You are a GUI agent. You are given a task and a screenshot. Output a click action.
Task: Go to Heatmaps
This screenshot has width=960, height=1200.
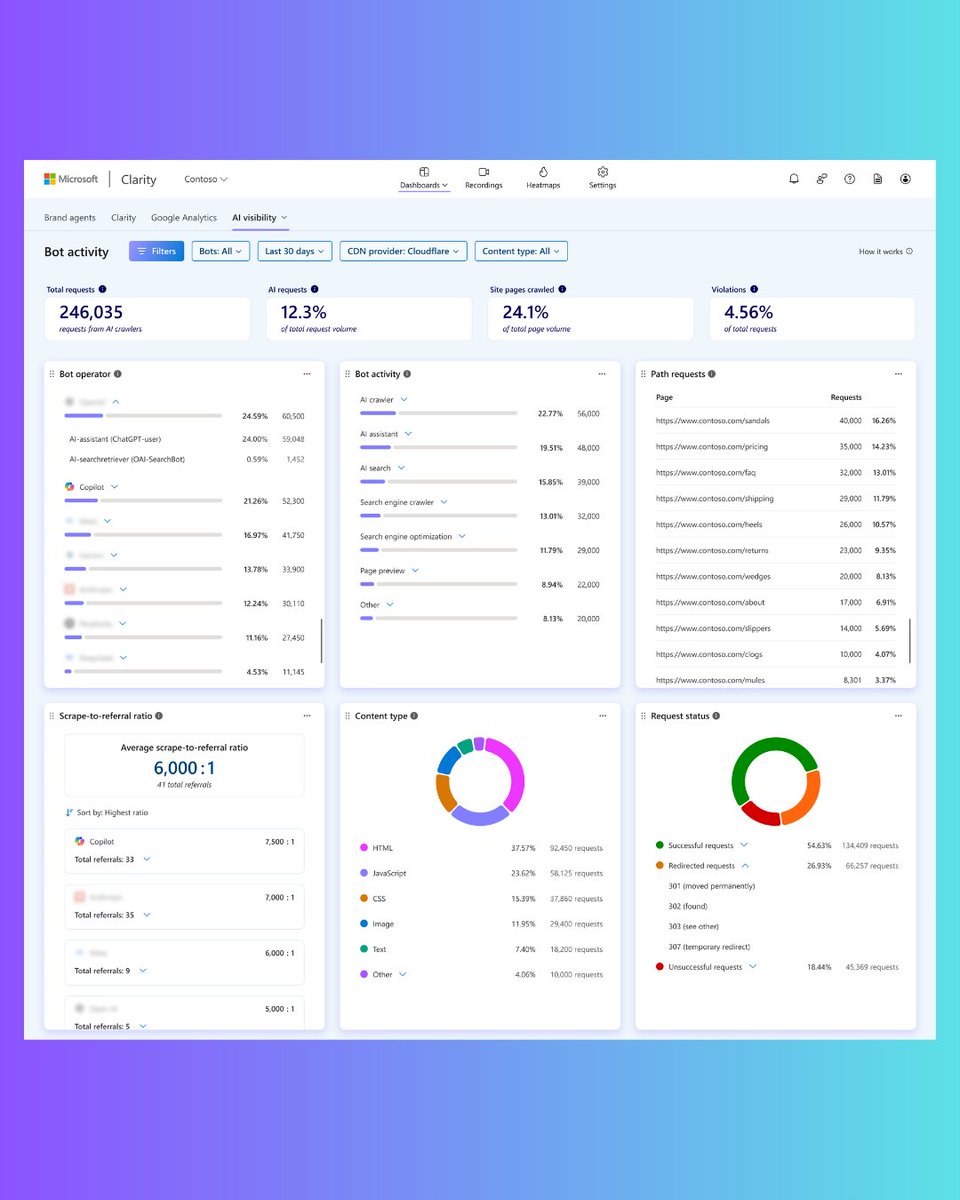click(543, 178)
